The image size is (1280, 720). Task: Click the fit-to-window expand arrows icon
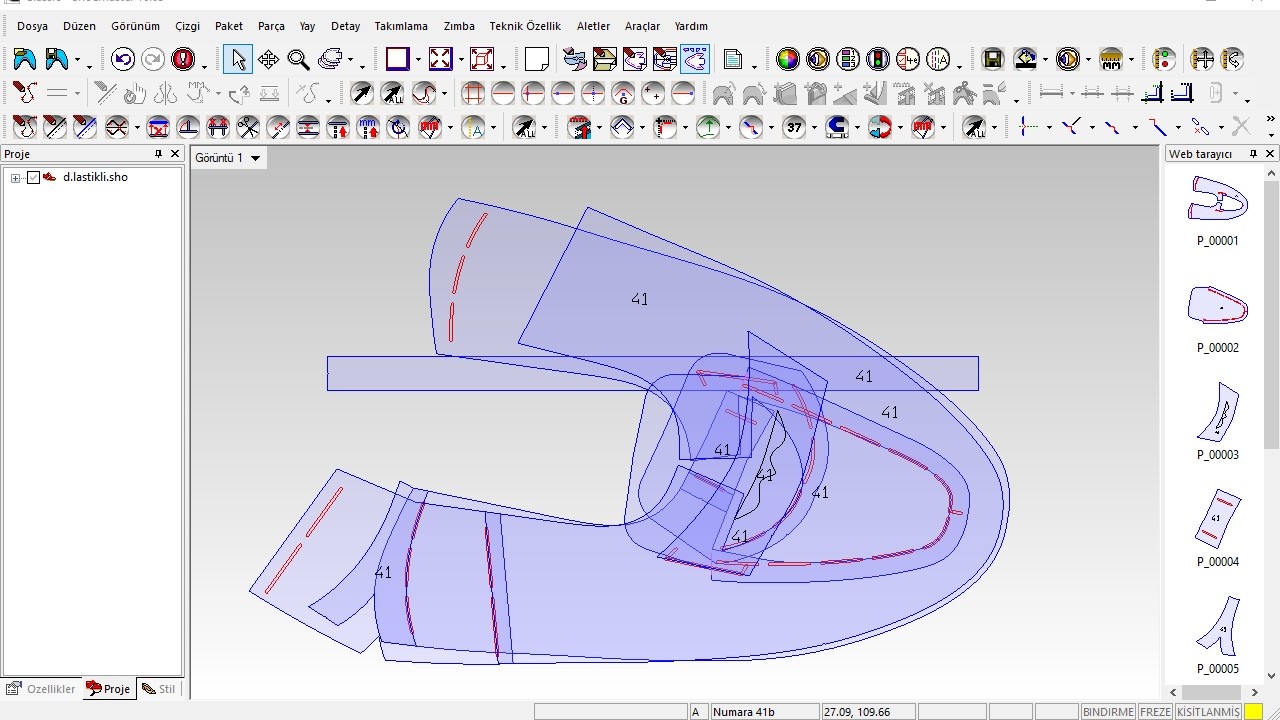coord(441,60)
